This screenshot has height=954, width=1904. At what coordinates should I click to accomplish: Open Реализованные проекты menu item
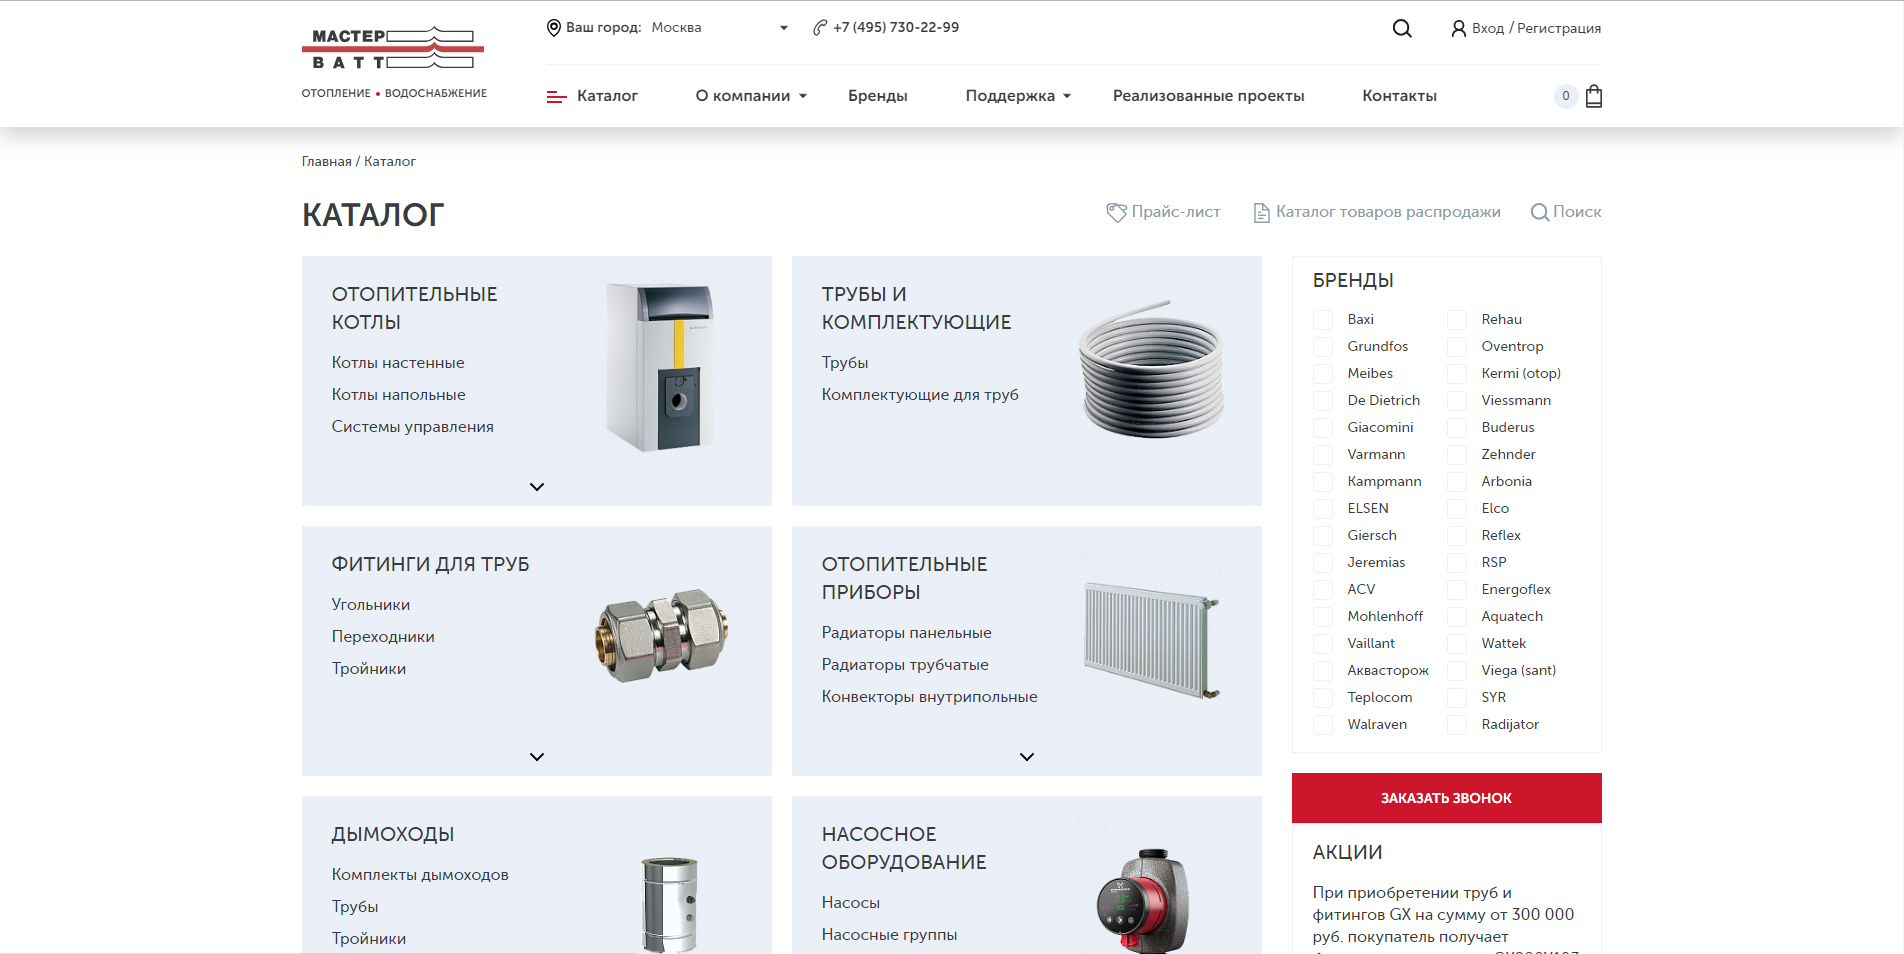point(1209,96)
